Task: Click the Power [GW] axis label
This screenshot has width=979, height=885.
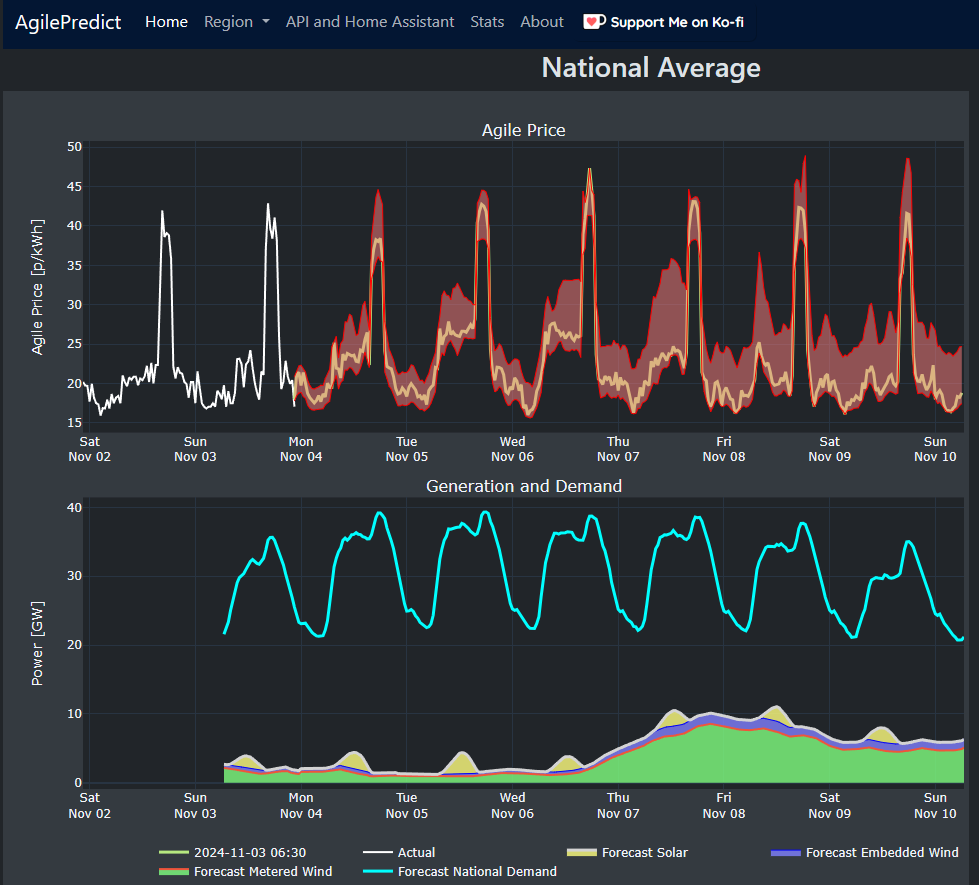Action: click(x=37, y=644)
